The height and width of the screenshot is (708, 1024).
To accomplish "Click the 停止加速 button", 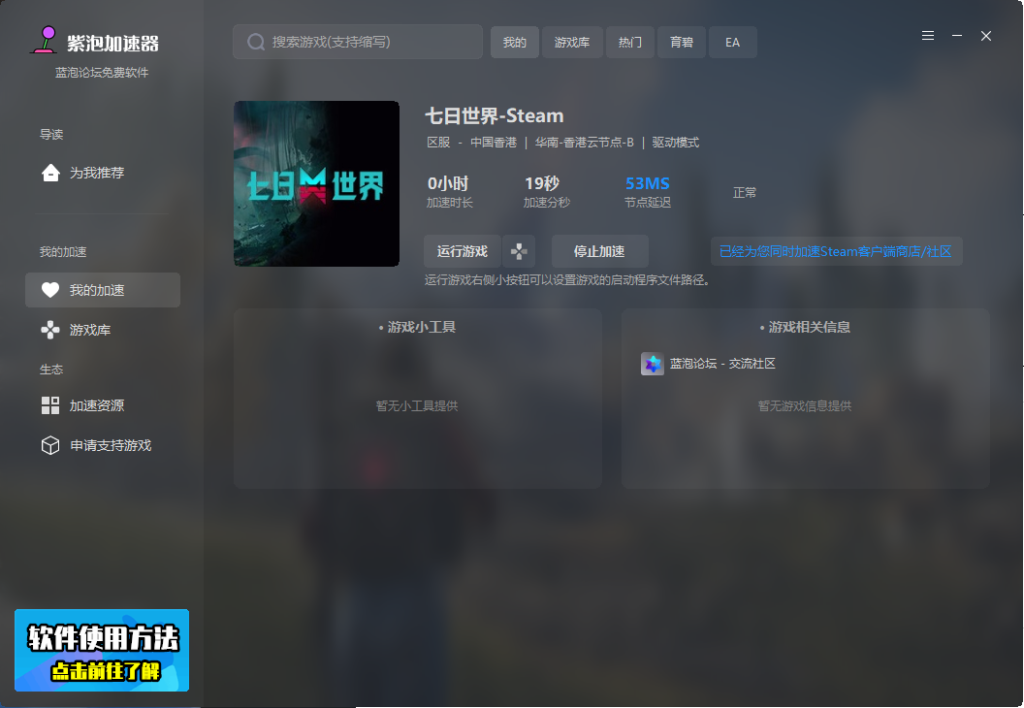I will tap(600, 251).
